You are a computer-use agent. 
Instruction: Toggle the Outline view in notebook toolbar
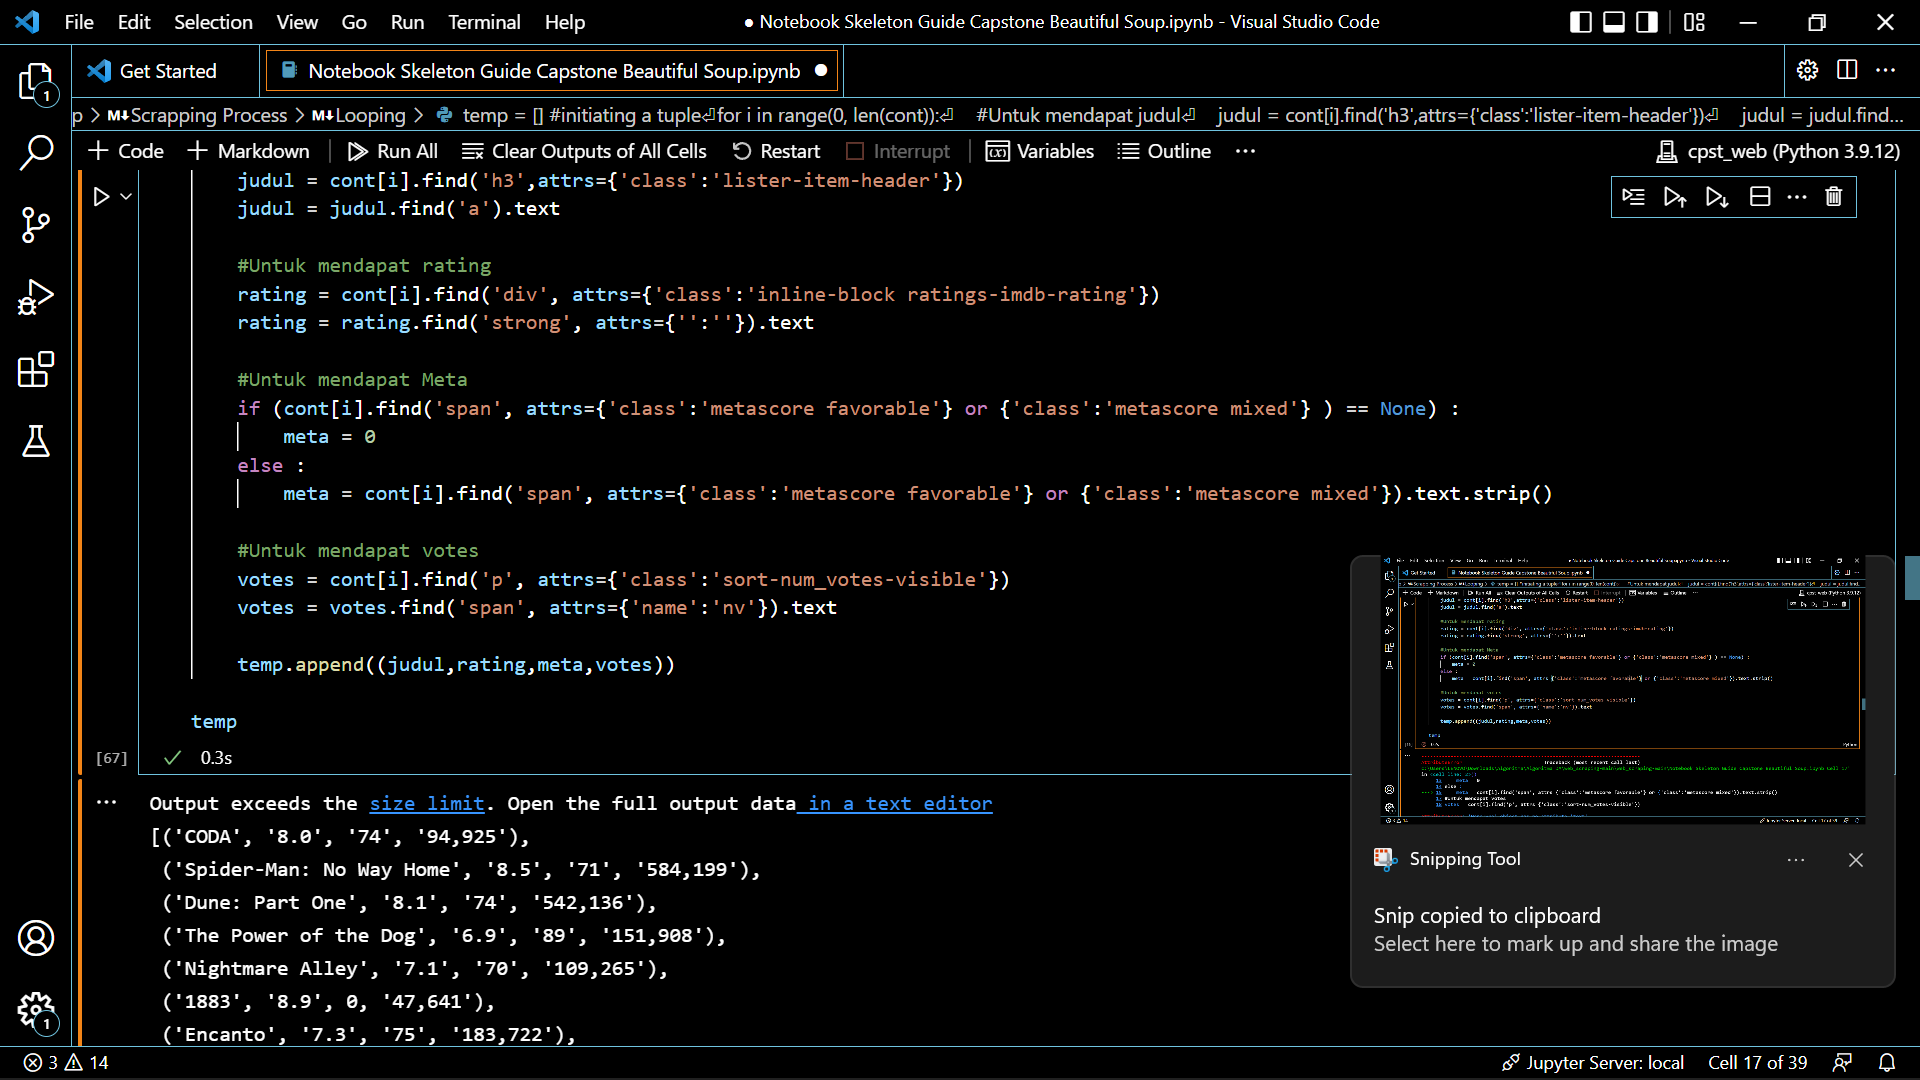1164,151
